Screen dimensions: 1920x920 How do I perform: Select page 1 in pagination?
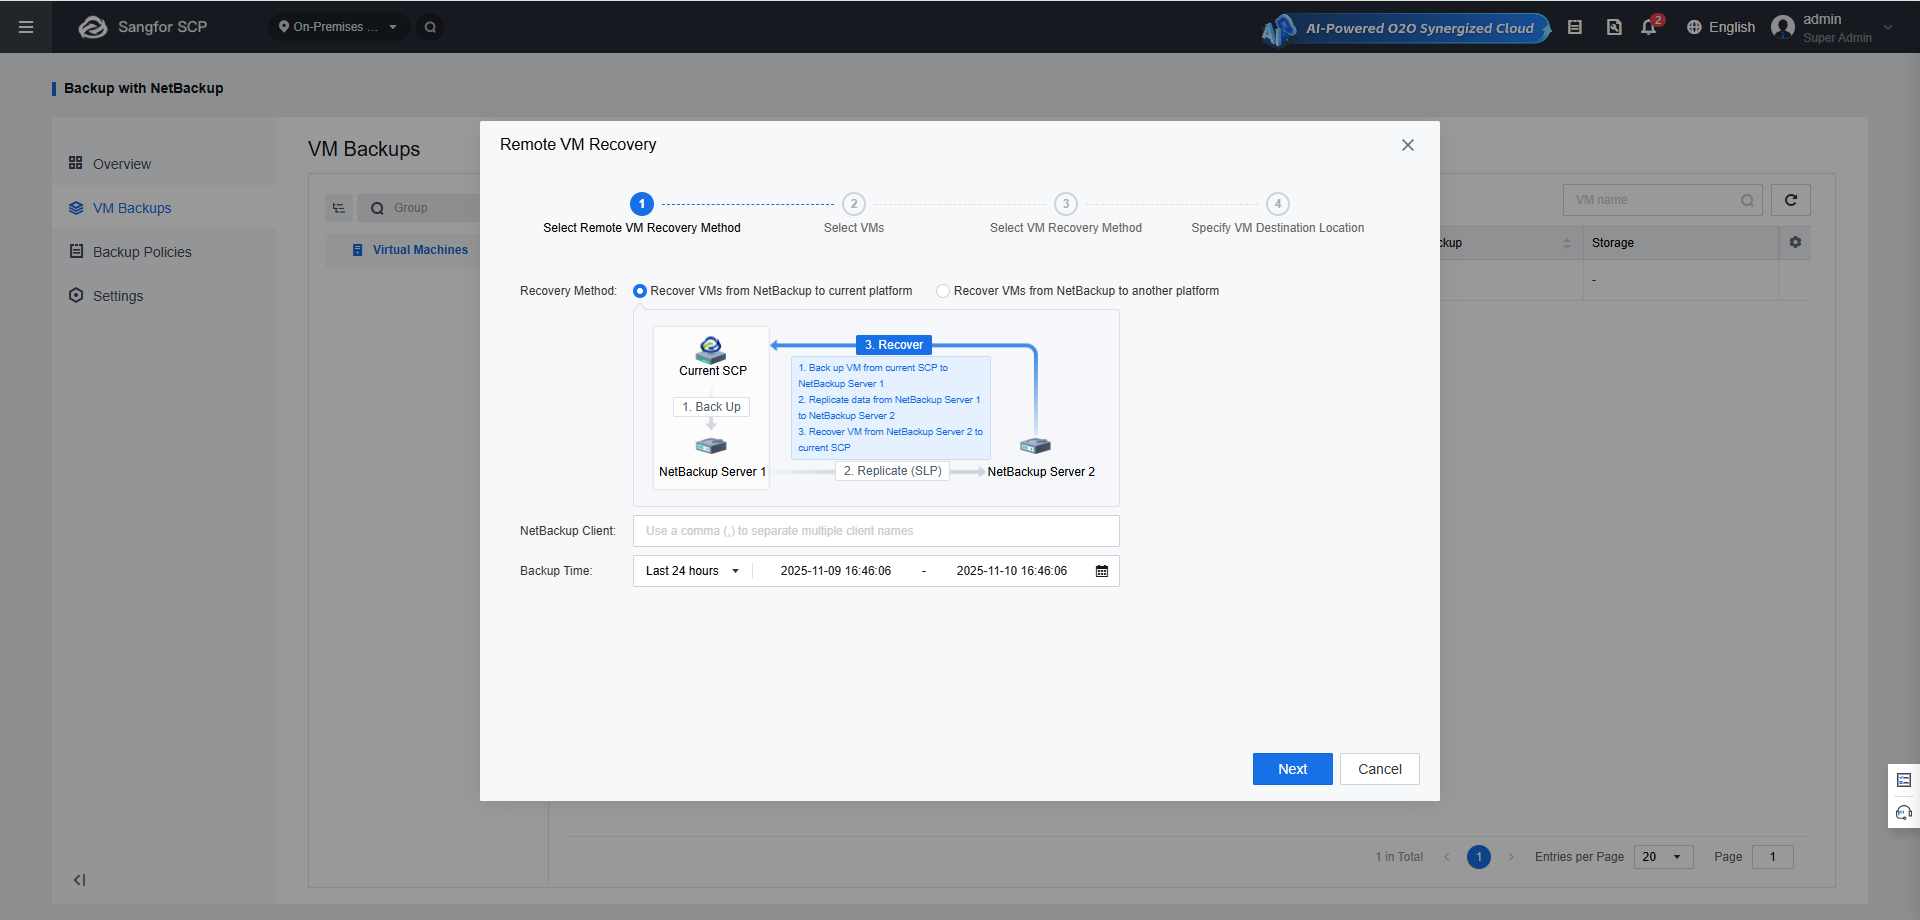point(1479,857)
